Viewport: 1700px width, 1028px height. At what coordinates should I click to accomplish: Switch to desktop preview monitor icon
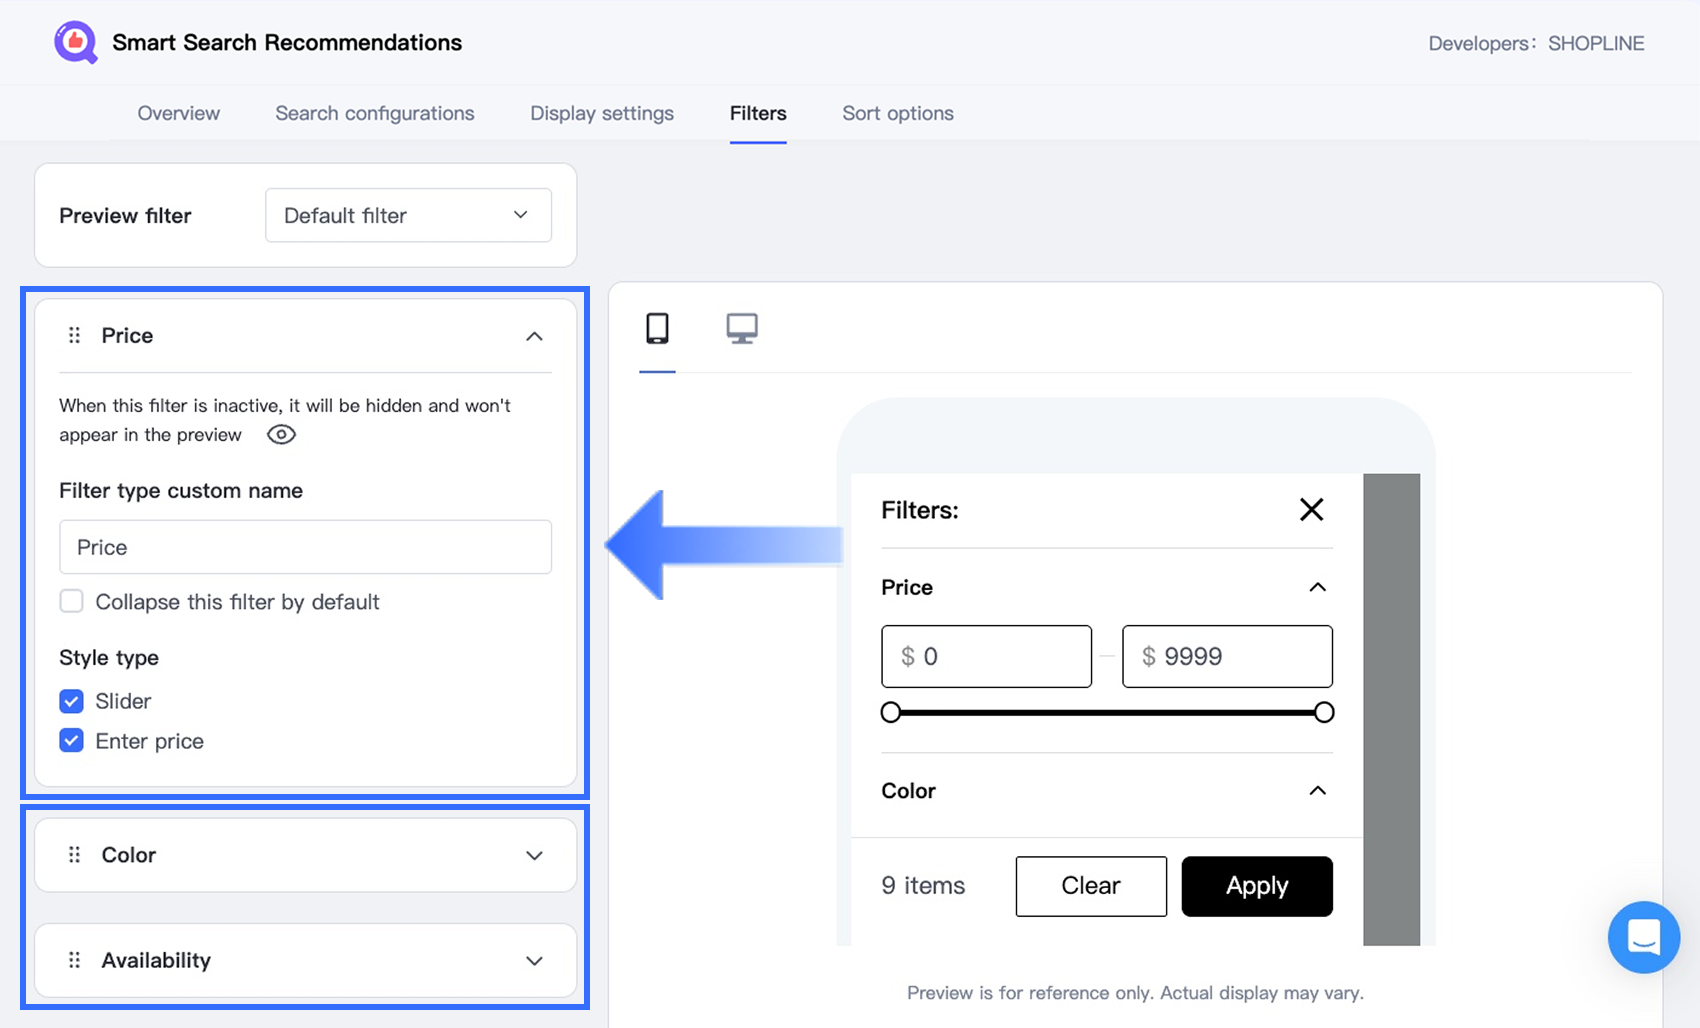coord(742,329)
